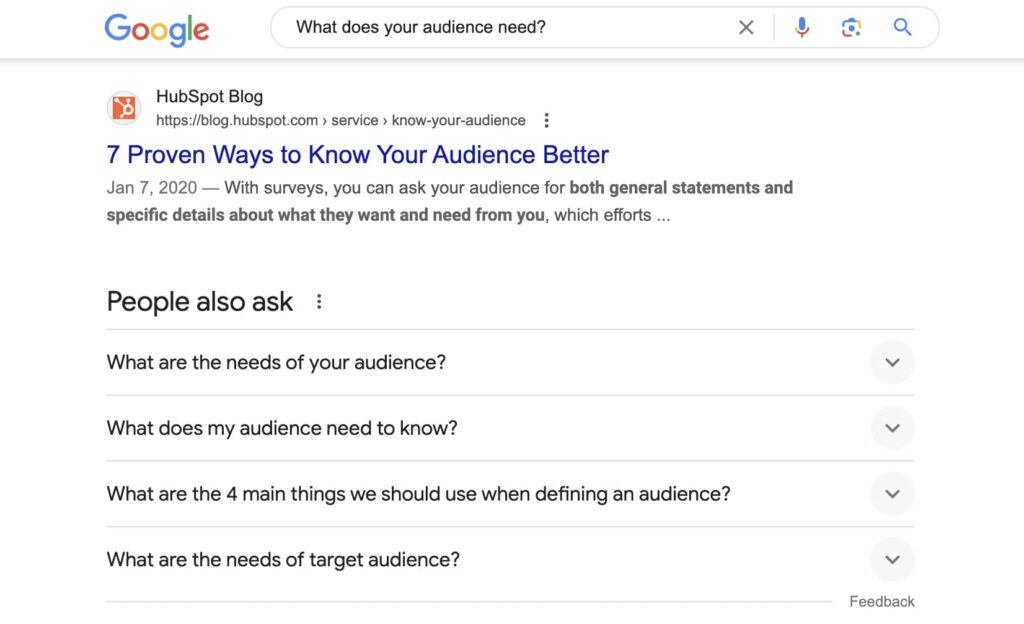Click the HubSpot Blog site name
The width and height of the screenshot is (1024, 624).
tap(209, 97)
